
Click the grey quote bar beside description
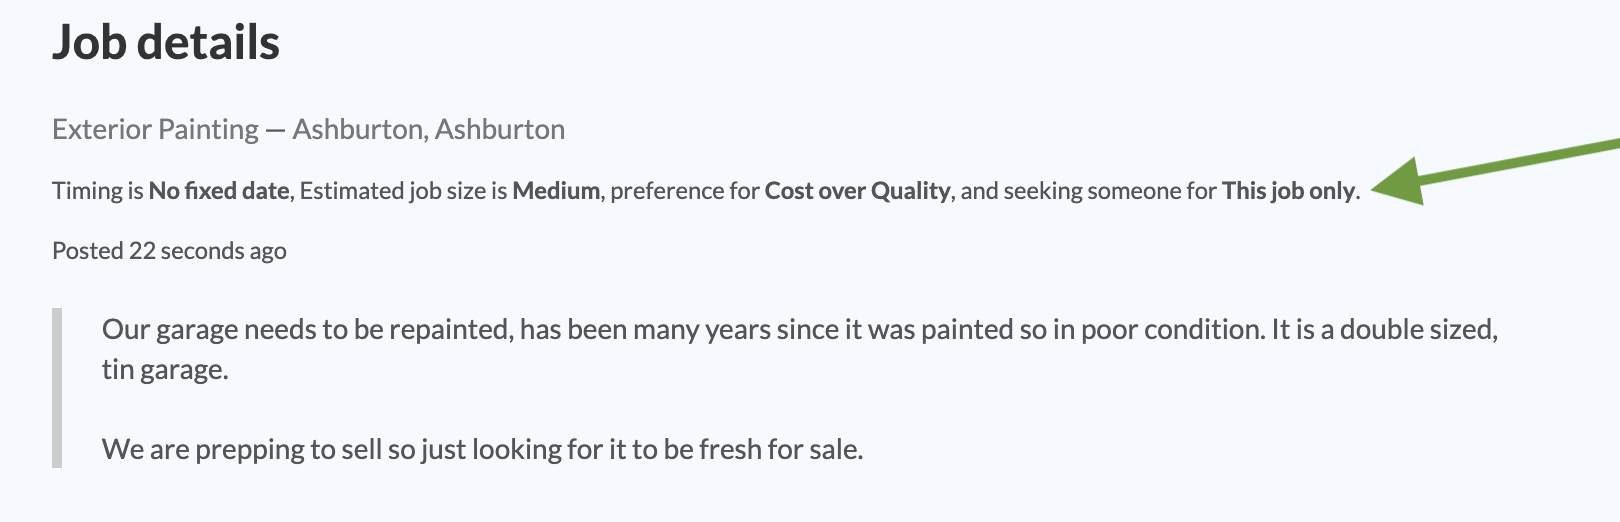pyautogui.click(x=57, y=388)
